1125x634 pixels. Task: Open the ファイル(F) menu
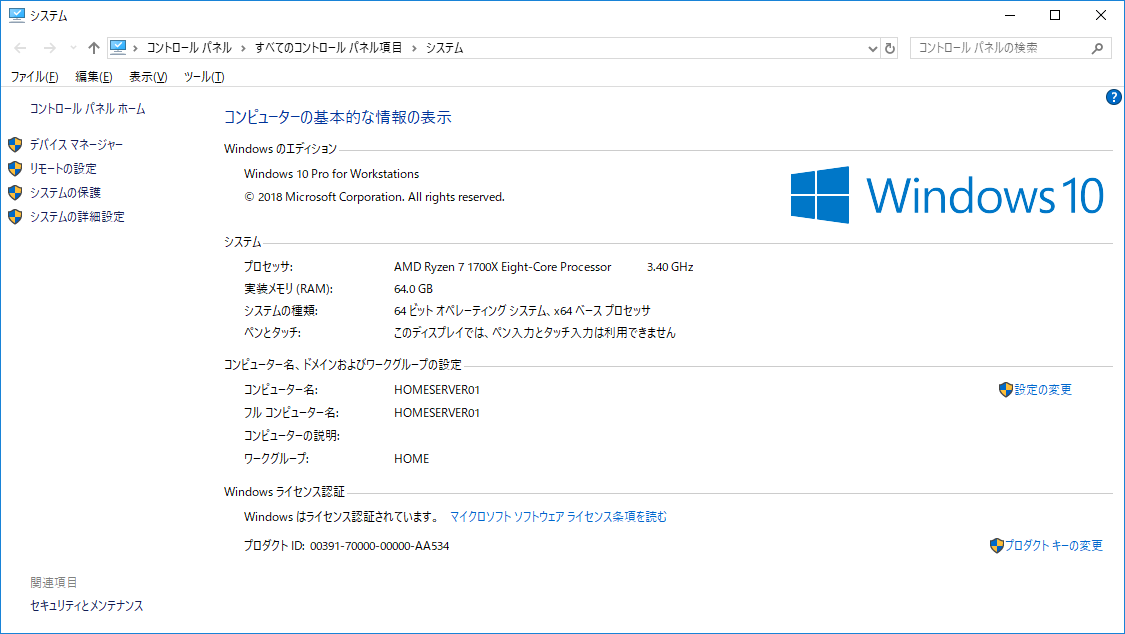click(34, 77)
